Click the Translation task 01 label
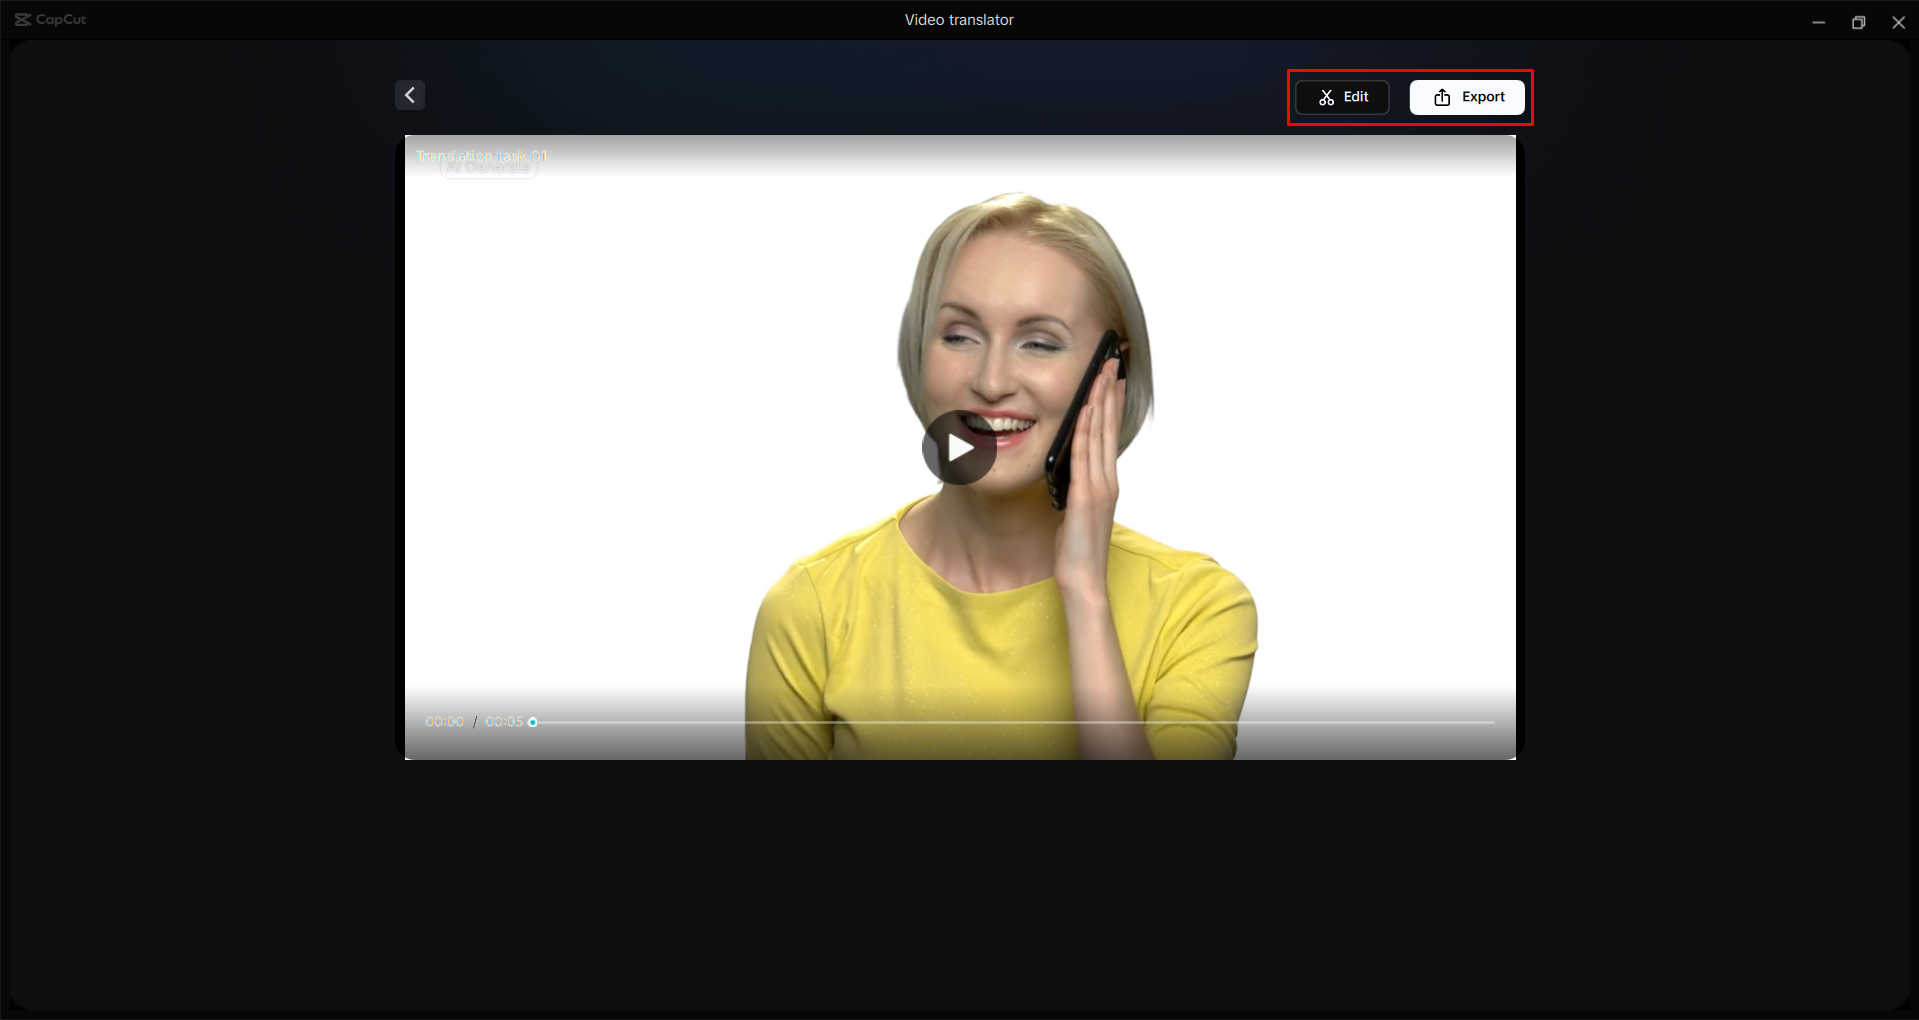Image resolution: width=1919 pixels, height=1020 pixels. click(x=482, y=156)
